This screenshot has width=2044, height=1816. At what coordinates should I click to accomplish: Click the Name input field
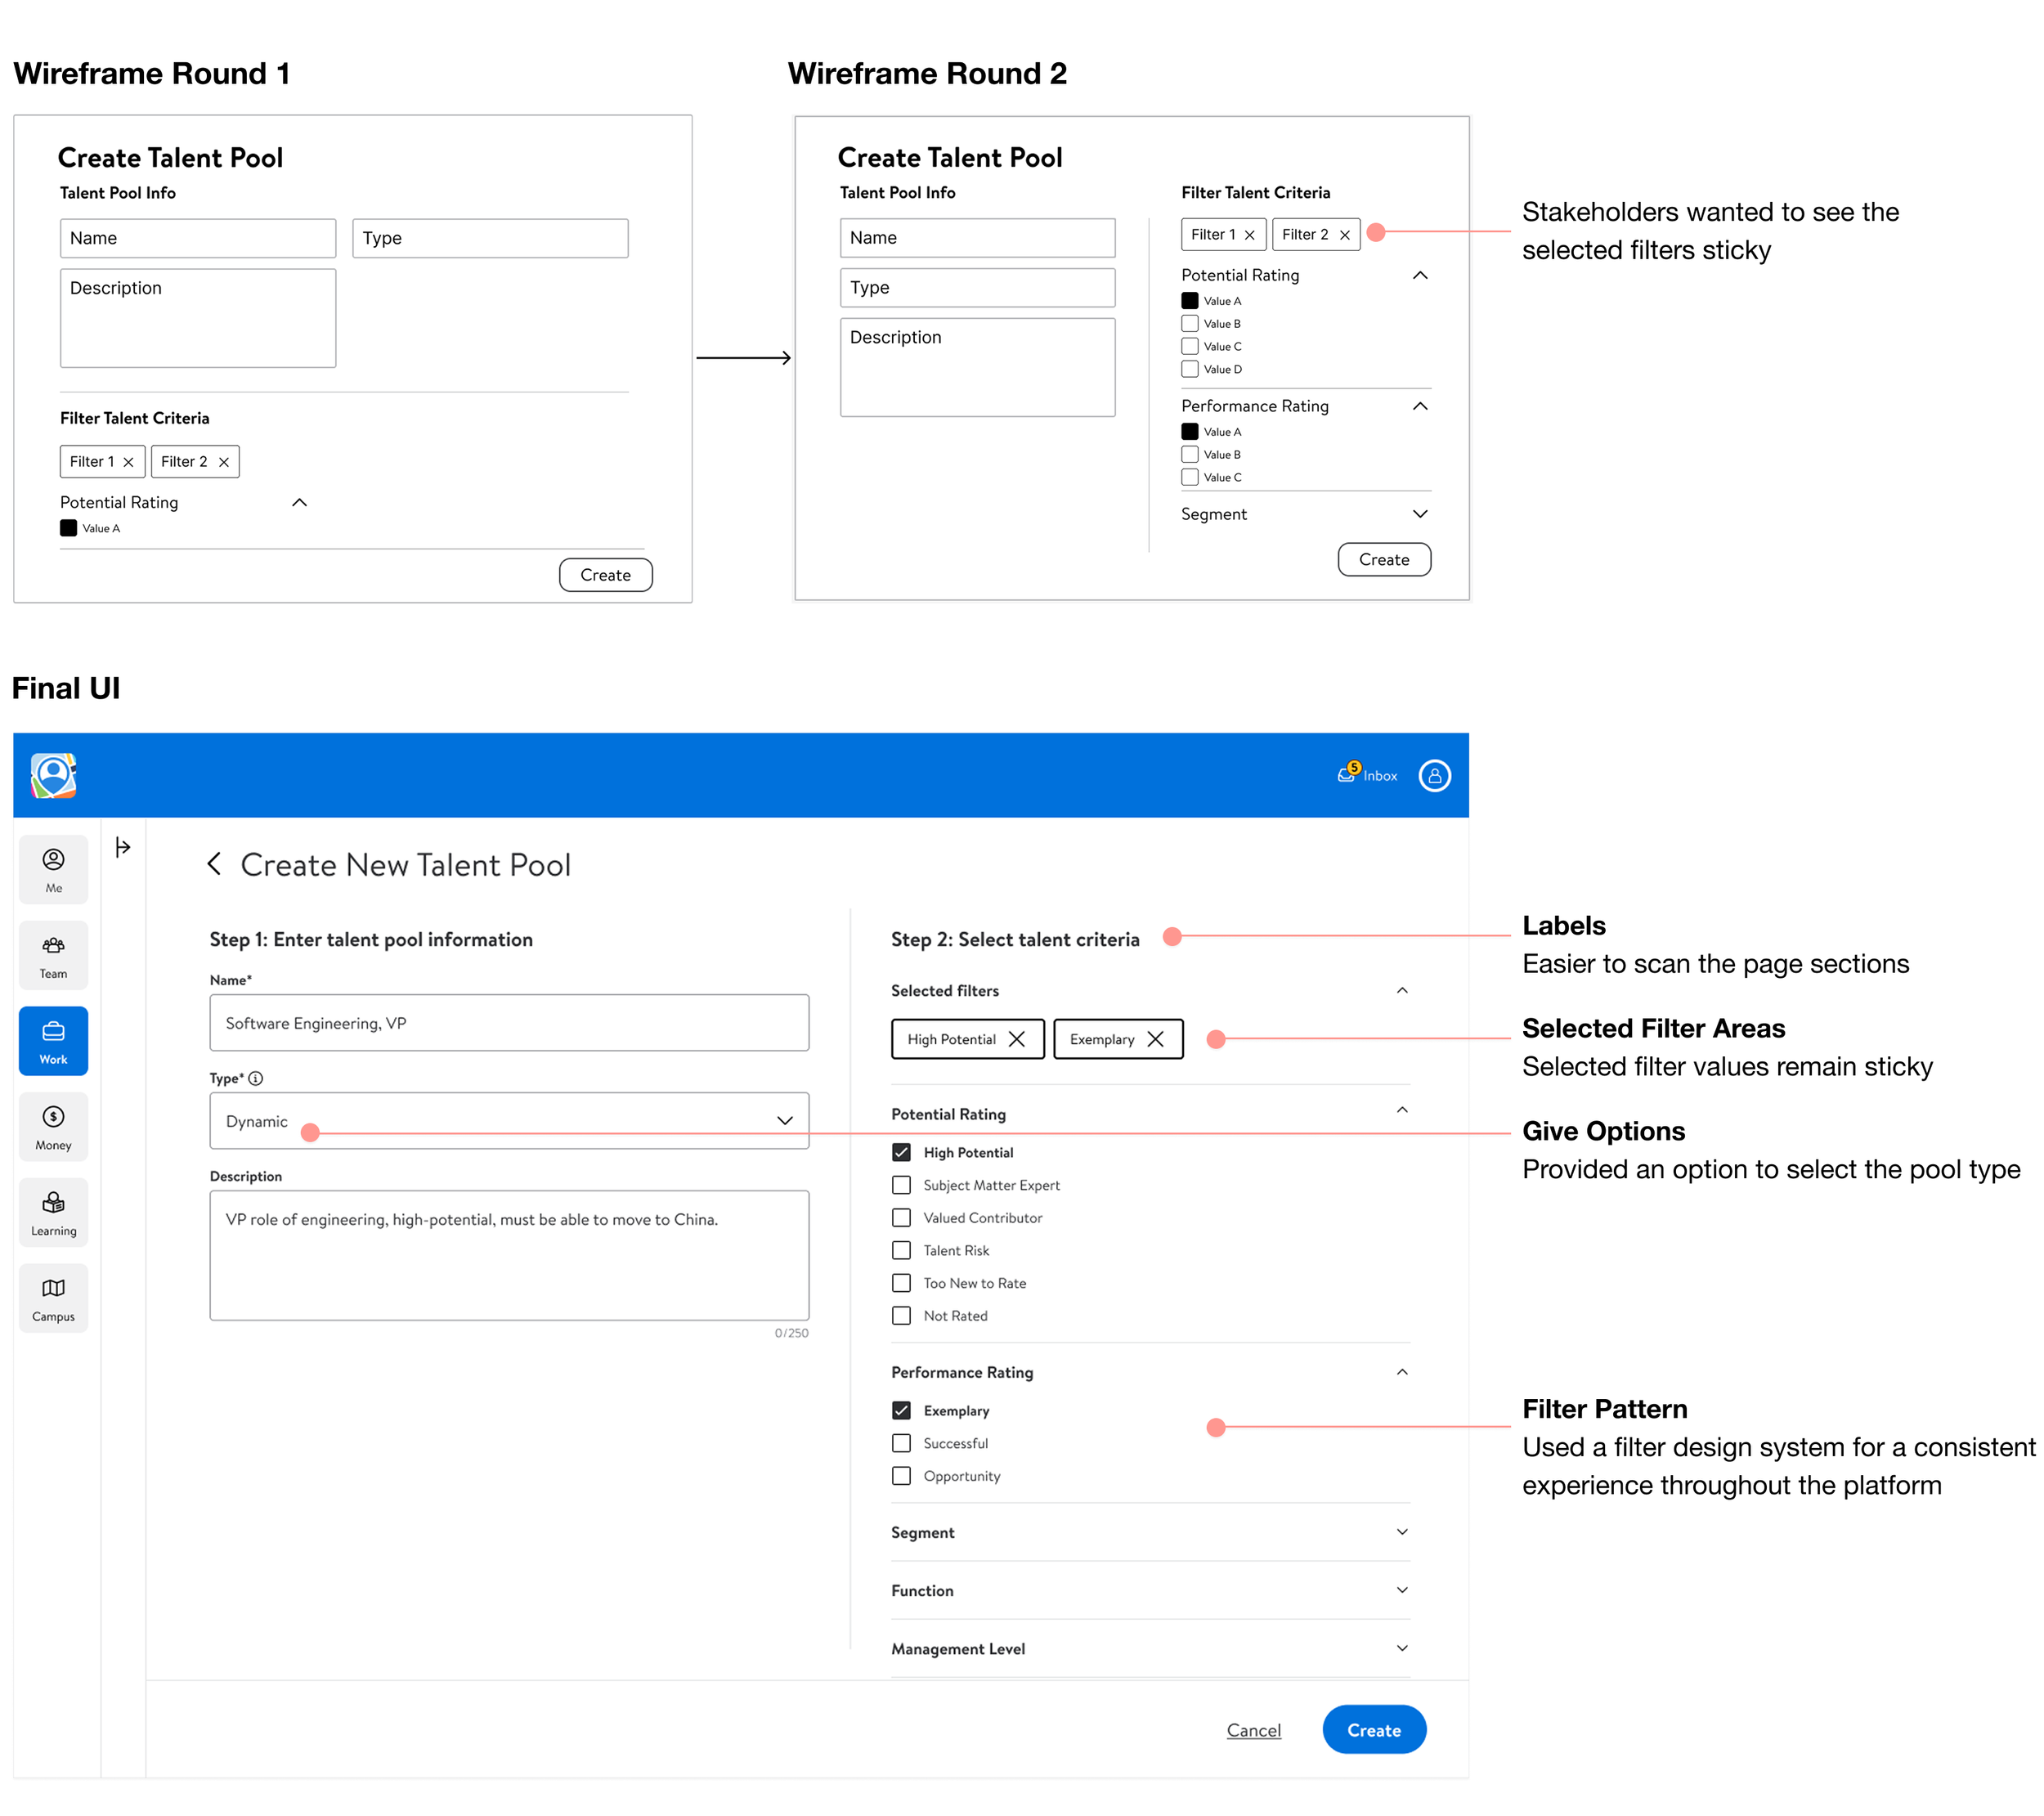[x=509, y=1023]
